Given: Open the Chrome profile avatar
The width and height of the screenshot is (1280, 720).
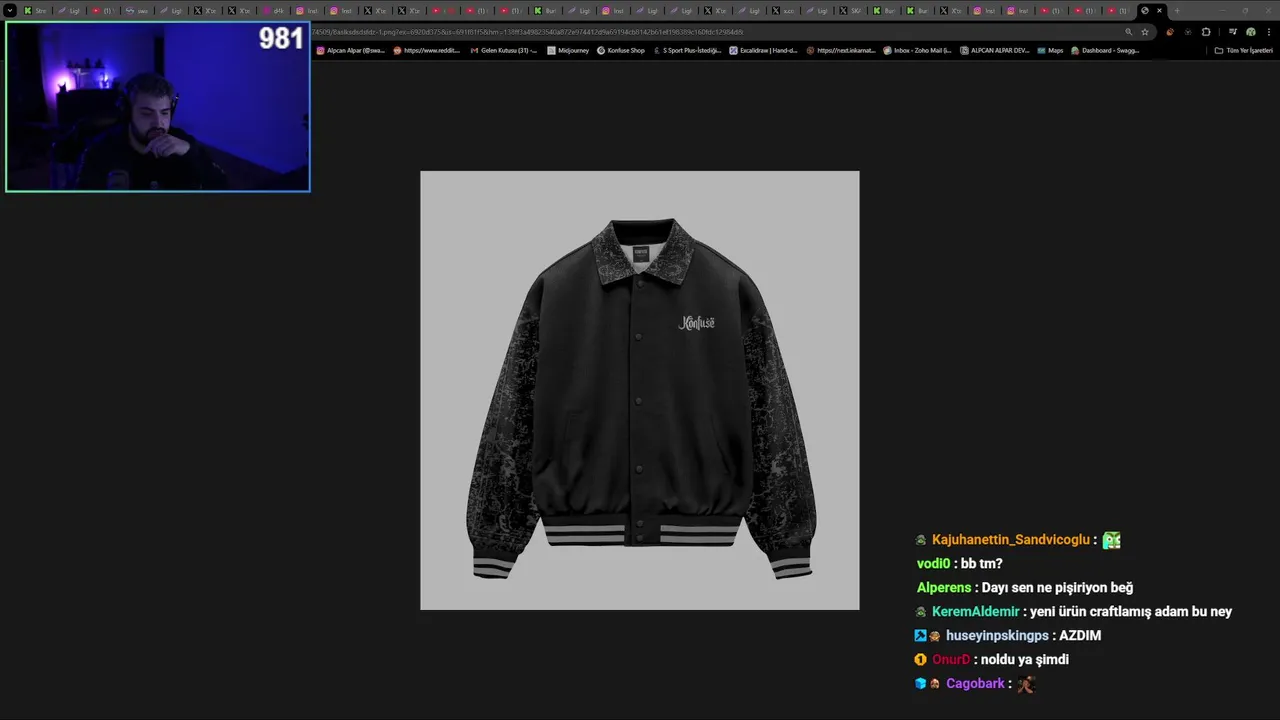Looking at the screenshot, I should pyautogui.click(x=1250, y=32).
